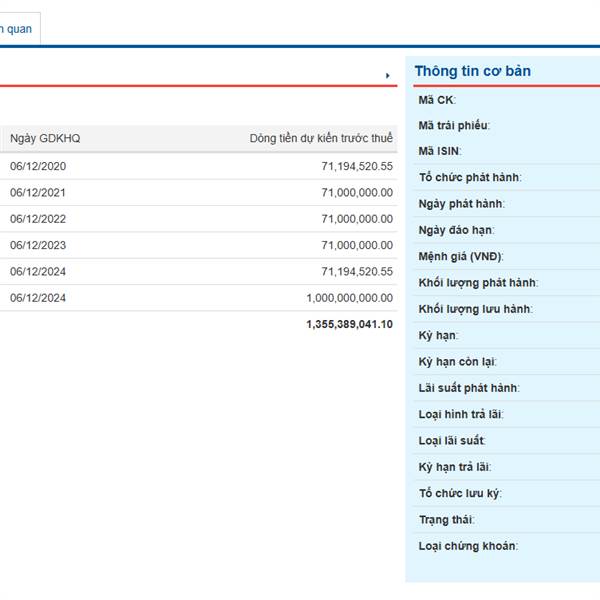Click the "Mã ISIN" field label
This screenshot has height=600, width=600.
440,151
